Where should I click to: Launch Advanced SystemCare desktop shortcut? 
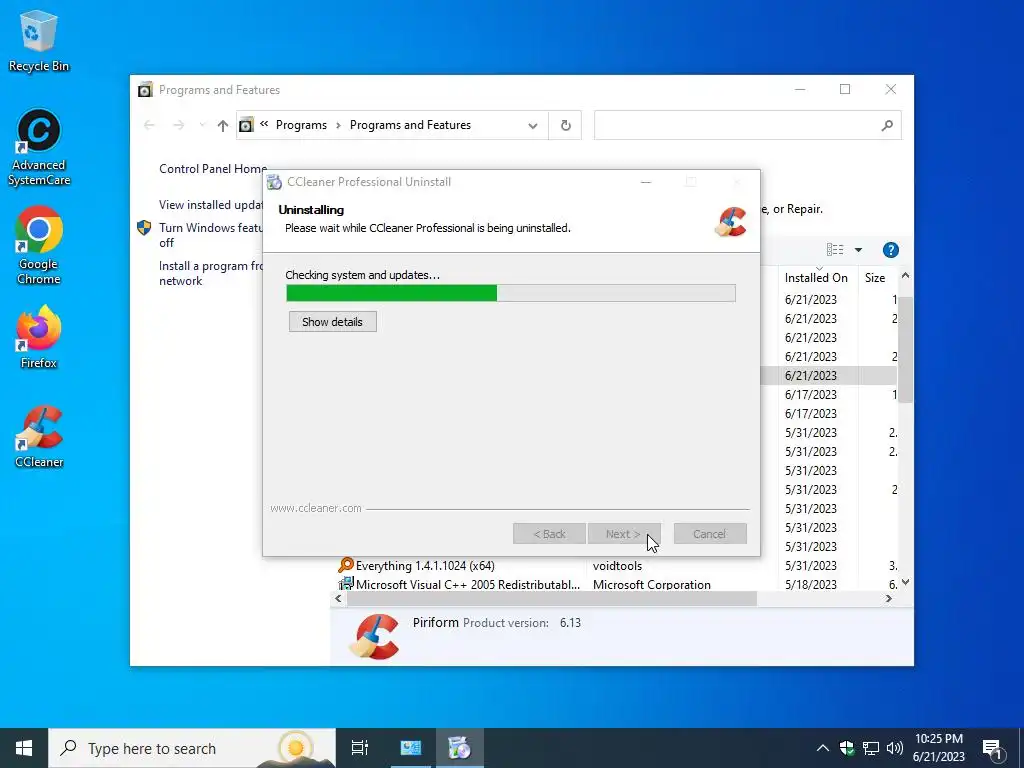click(39, 148)
